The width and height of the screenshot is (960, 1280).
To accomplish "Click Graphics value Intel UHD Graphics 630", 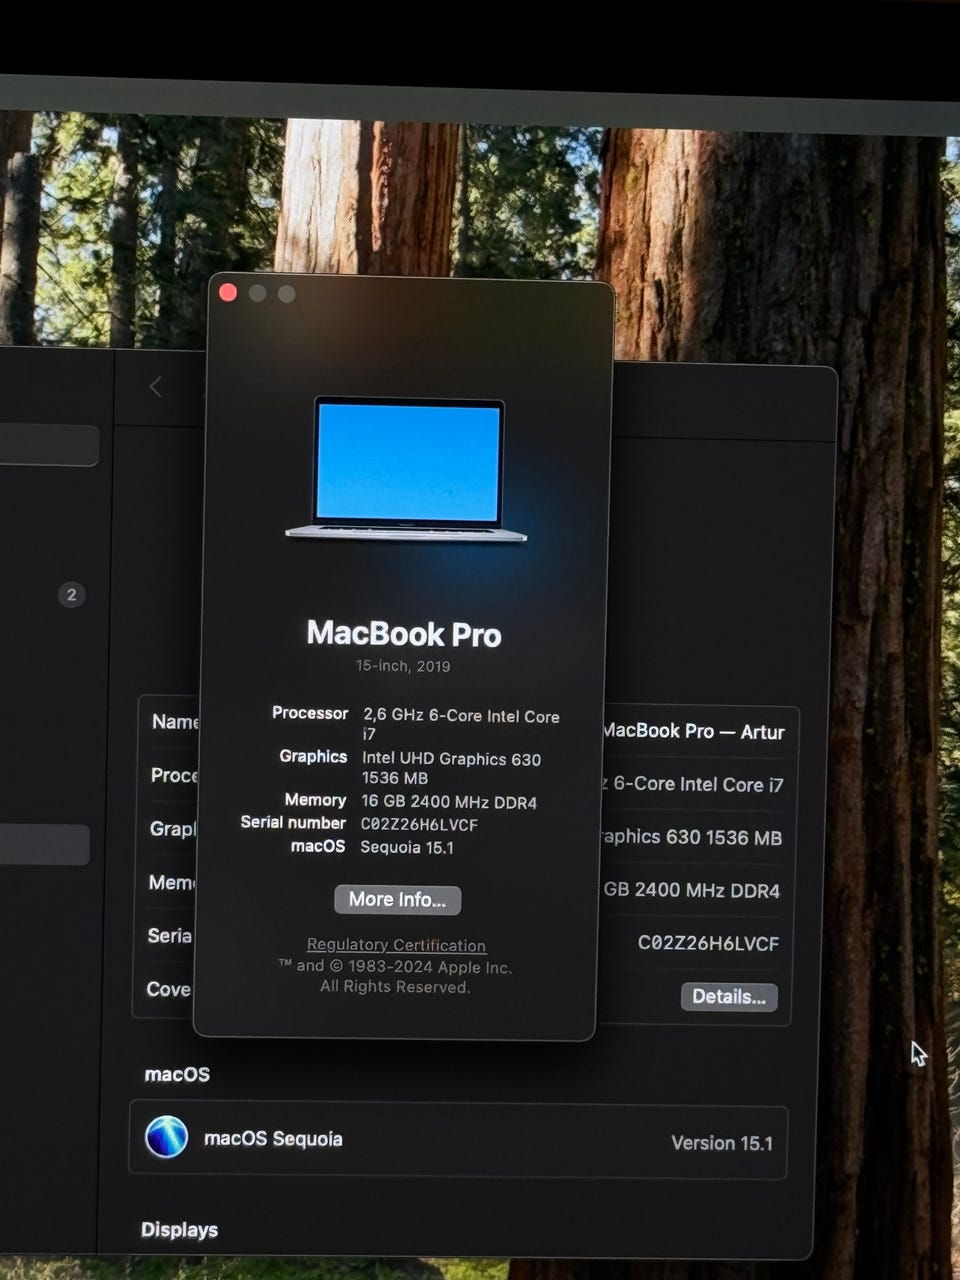I will [x=451, y=768].
